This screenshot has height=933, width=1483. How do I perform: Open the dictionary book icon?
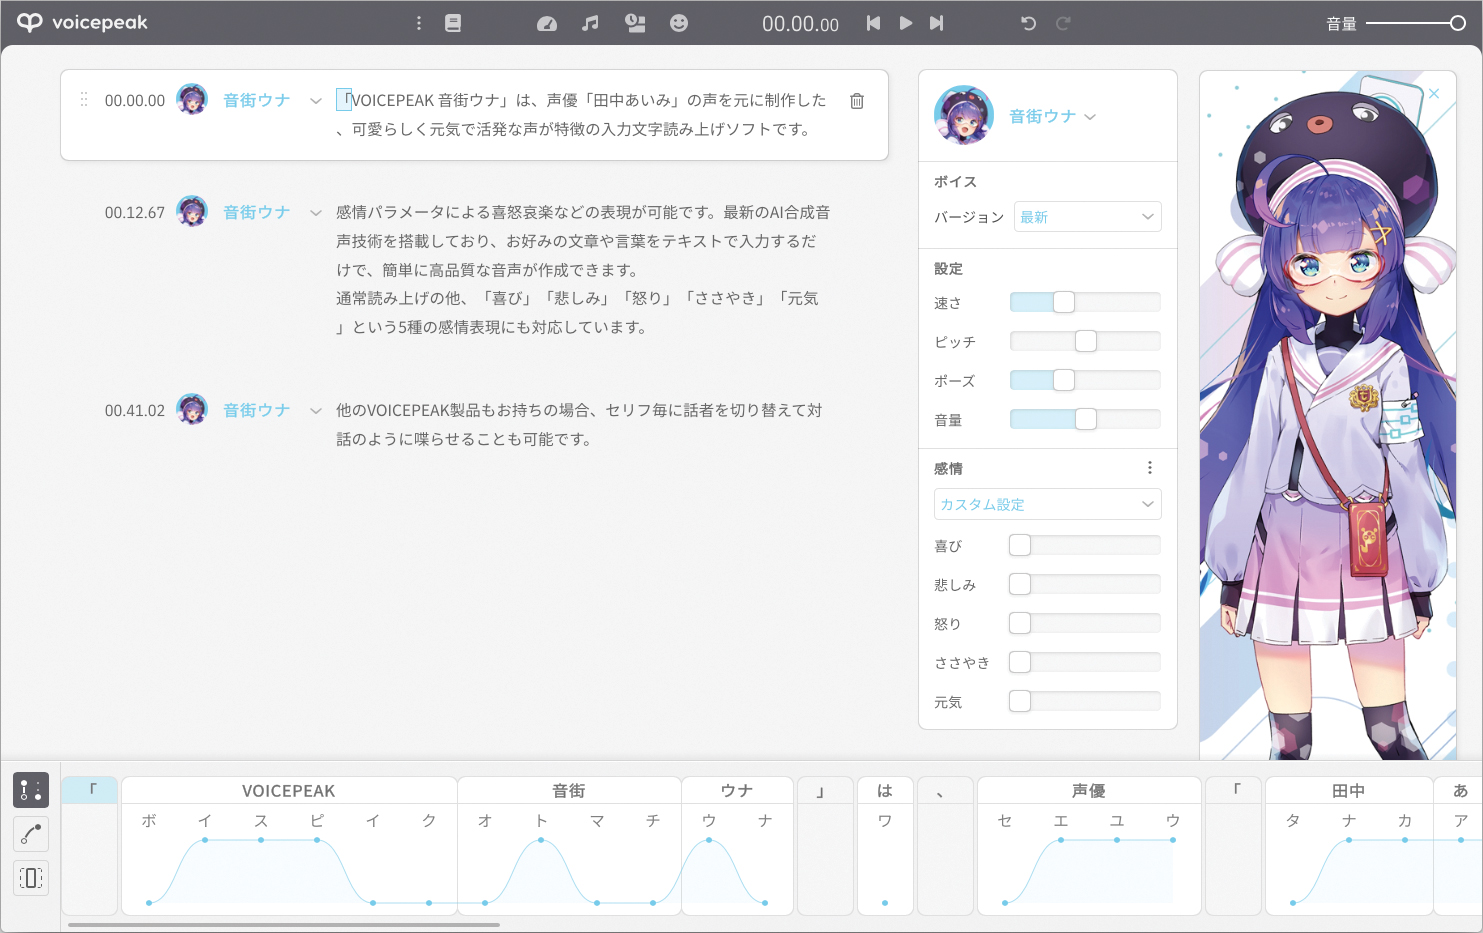tap(453, 23)
